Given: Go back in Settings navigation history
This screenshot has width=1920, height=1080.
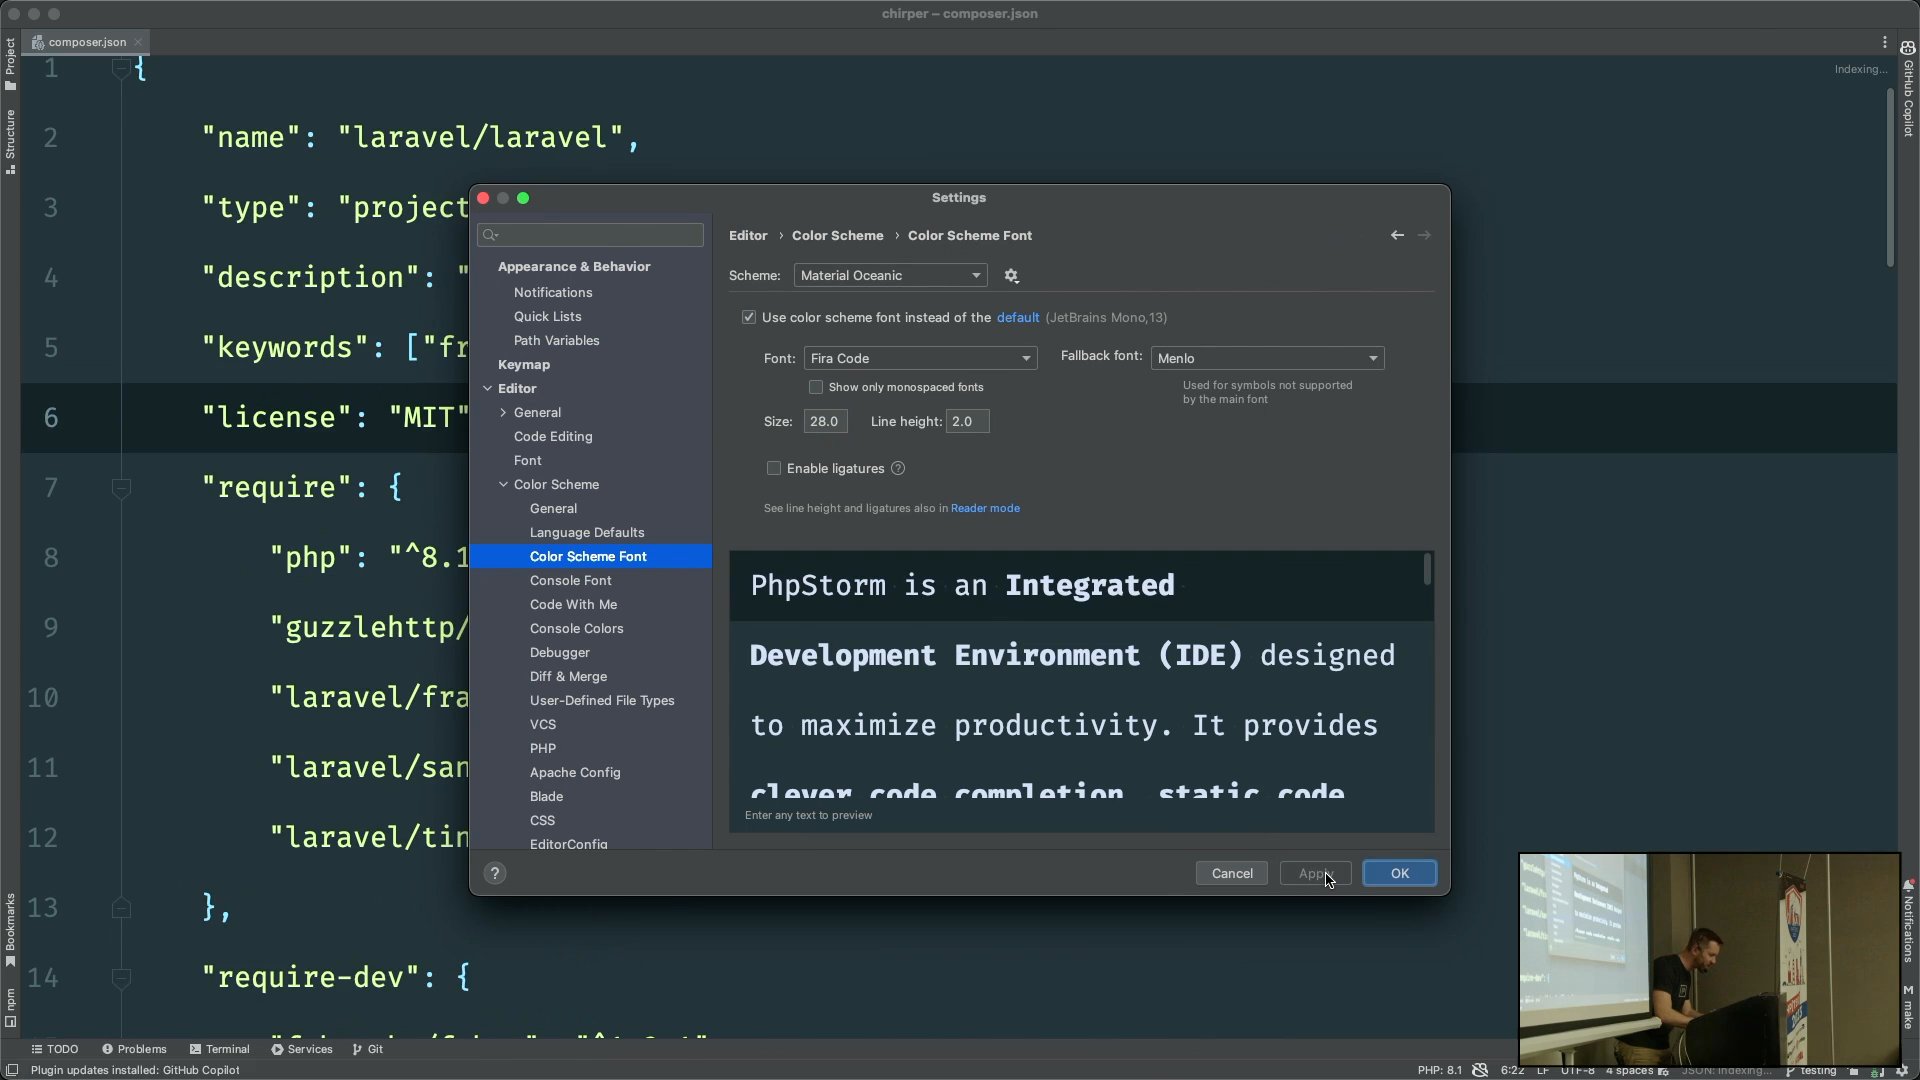Looking at the screenshot, I should pyautogui.click(x=1397, y=236).
